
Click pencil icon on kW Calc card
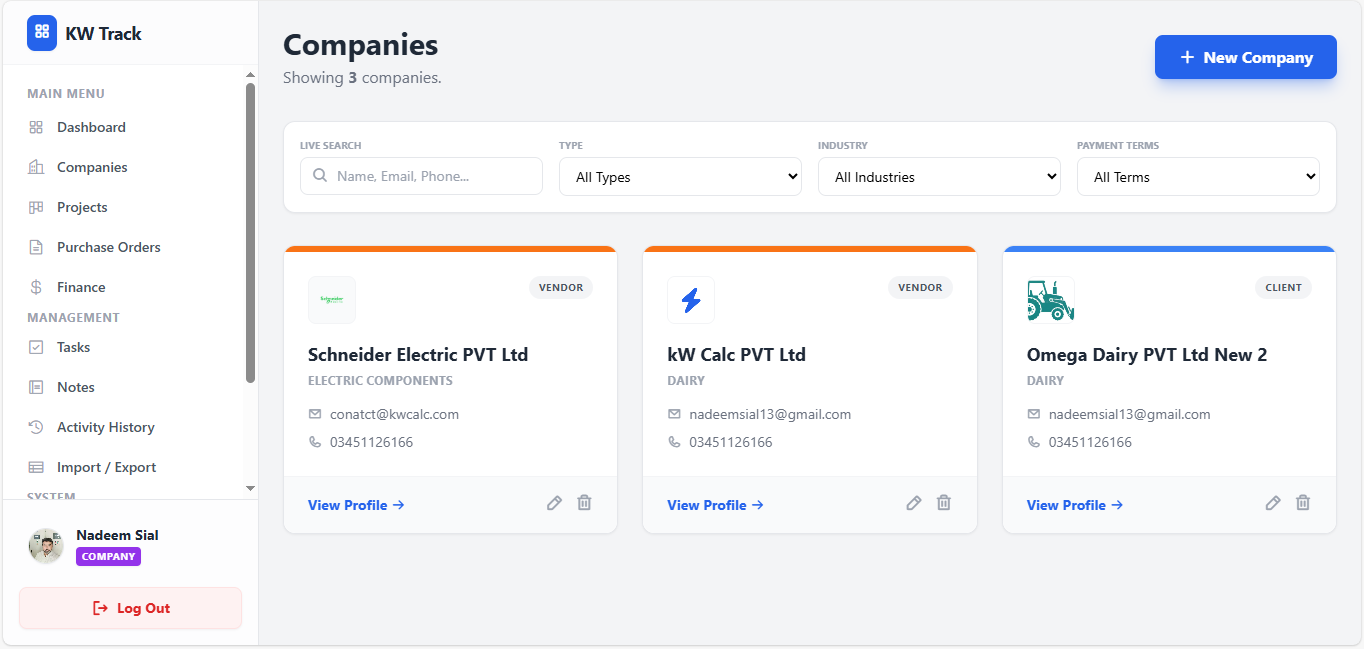point(913,503)
